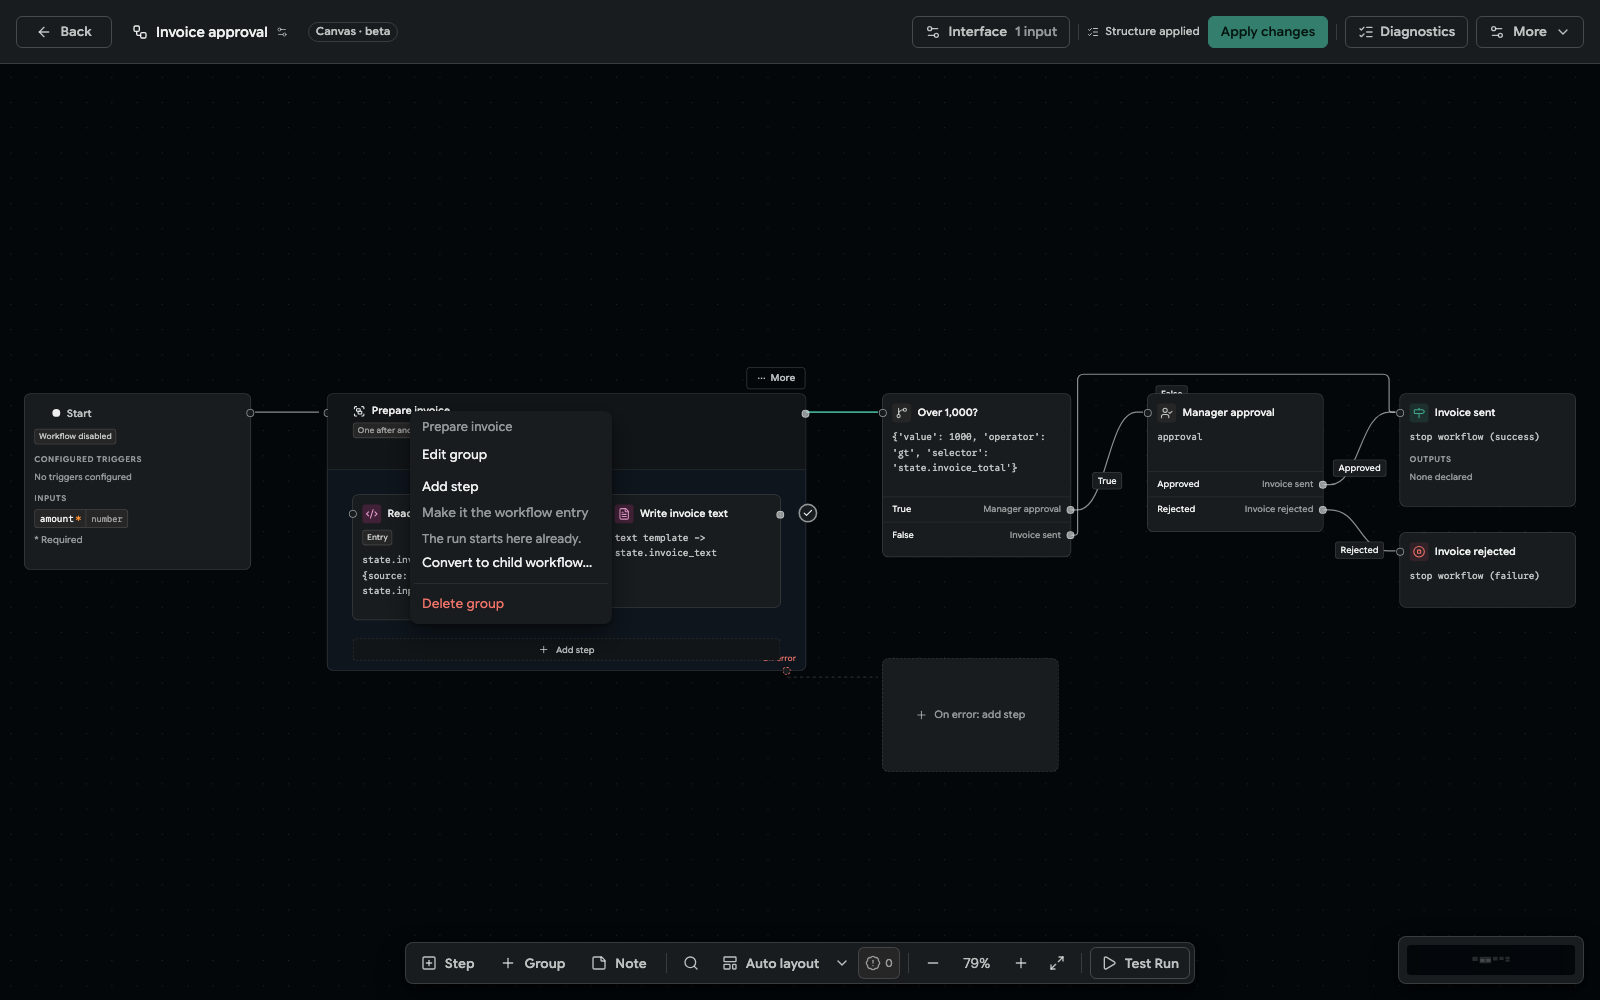Click the minimap thumbnail
The image size is (1600, 1000).
1491,960
